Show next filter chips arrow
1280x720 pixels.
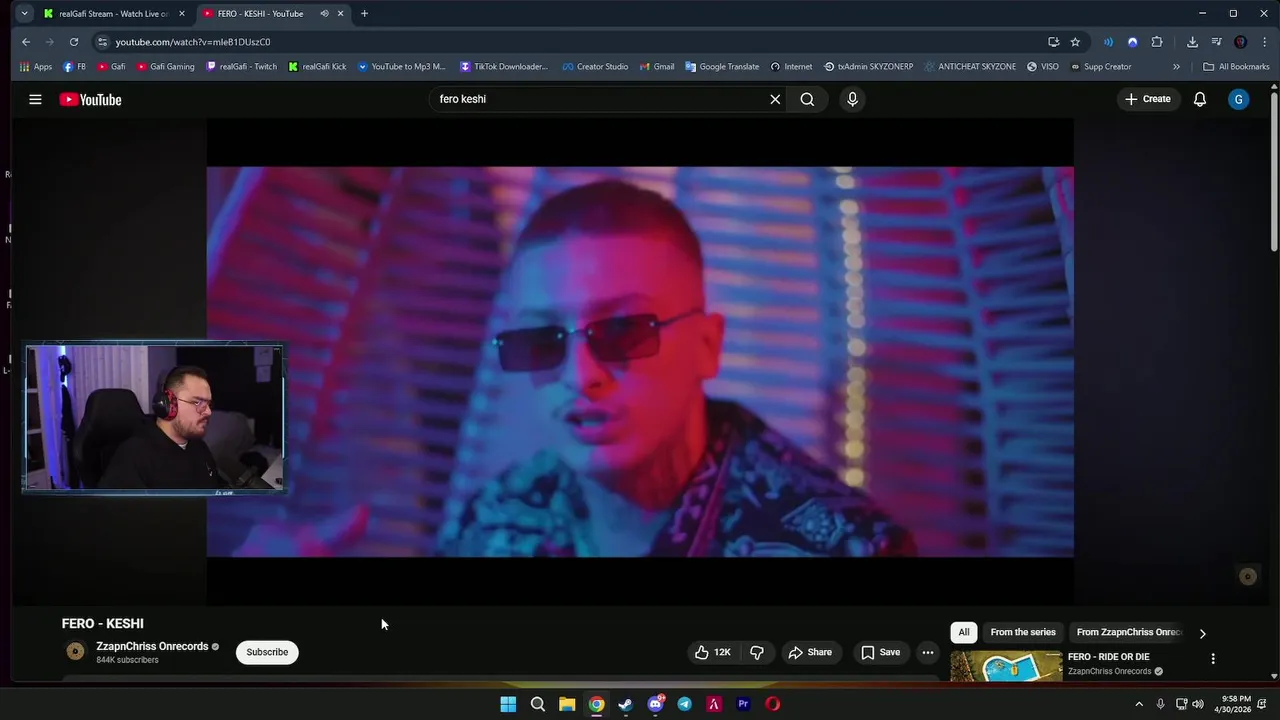pos(1202,633)
